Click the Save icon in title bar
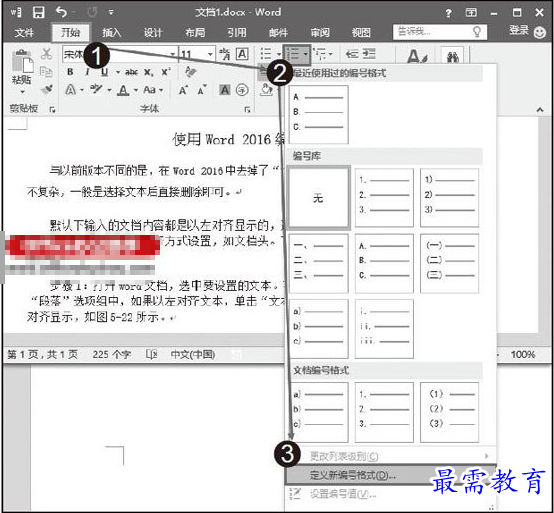 coord(39,12)
